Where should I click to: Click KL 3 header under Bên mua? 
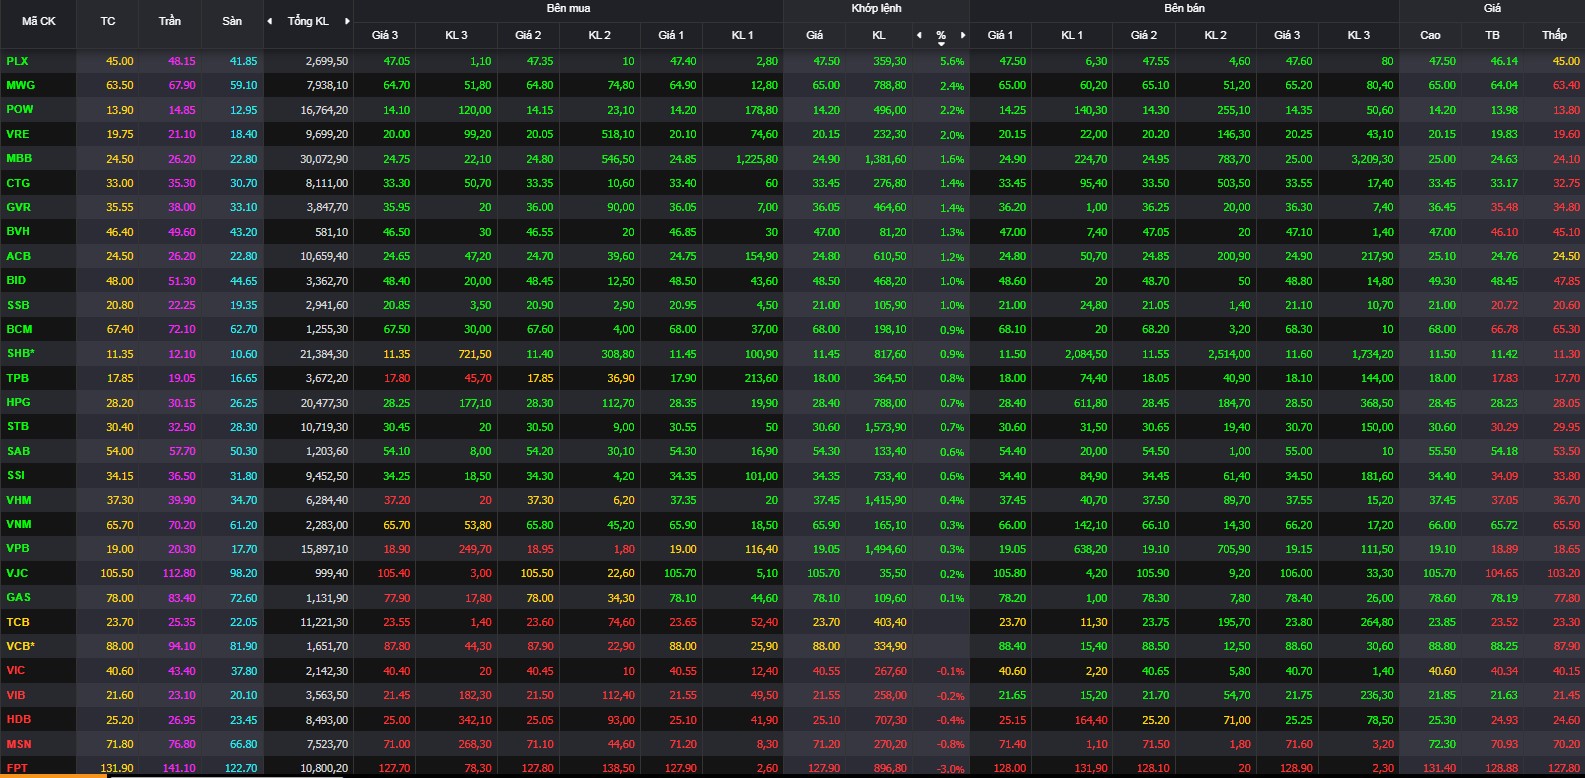coord(456,35)
